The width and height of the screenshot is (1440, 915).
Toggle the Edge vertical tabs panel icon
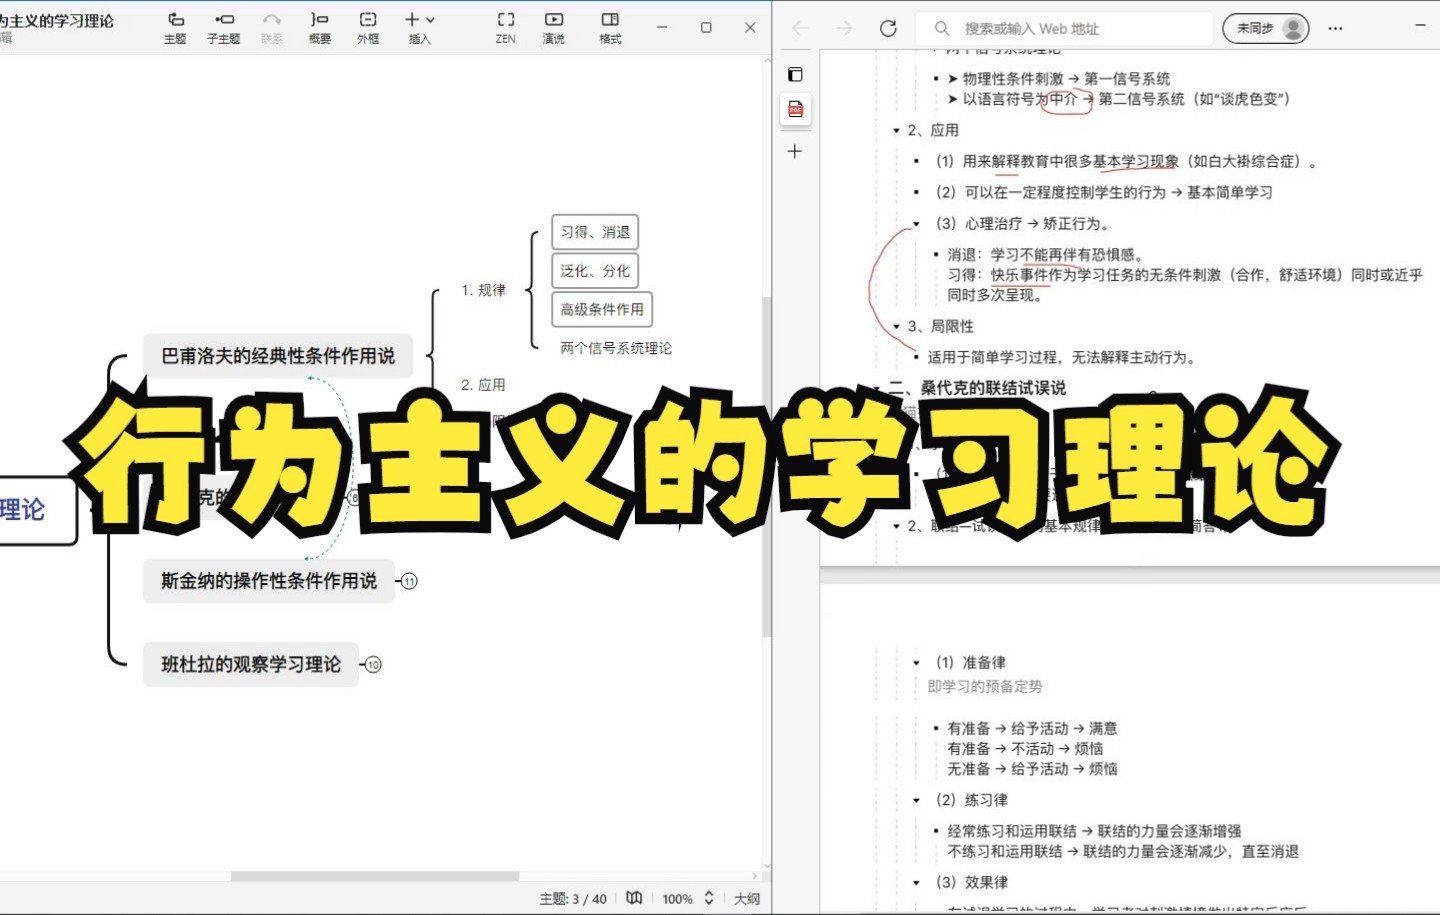click(x=794, y=73)
